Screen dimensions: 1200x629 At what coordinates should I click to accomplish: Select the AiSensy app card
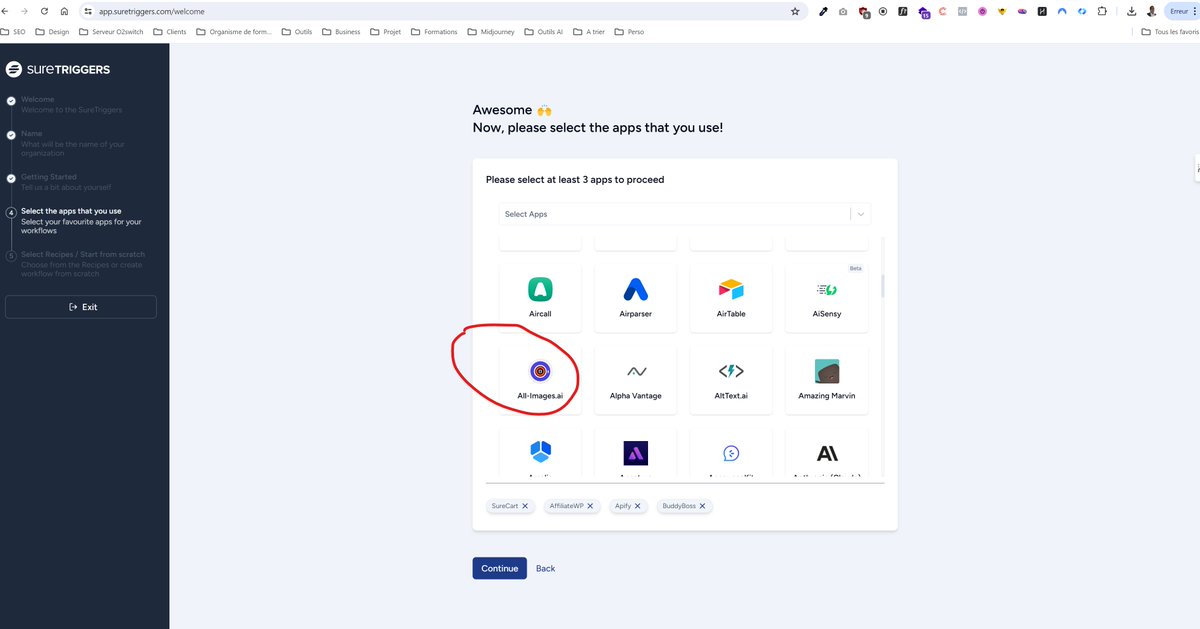[827, 297]
